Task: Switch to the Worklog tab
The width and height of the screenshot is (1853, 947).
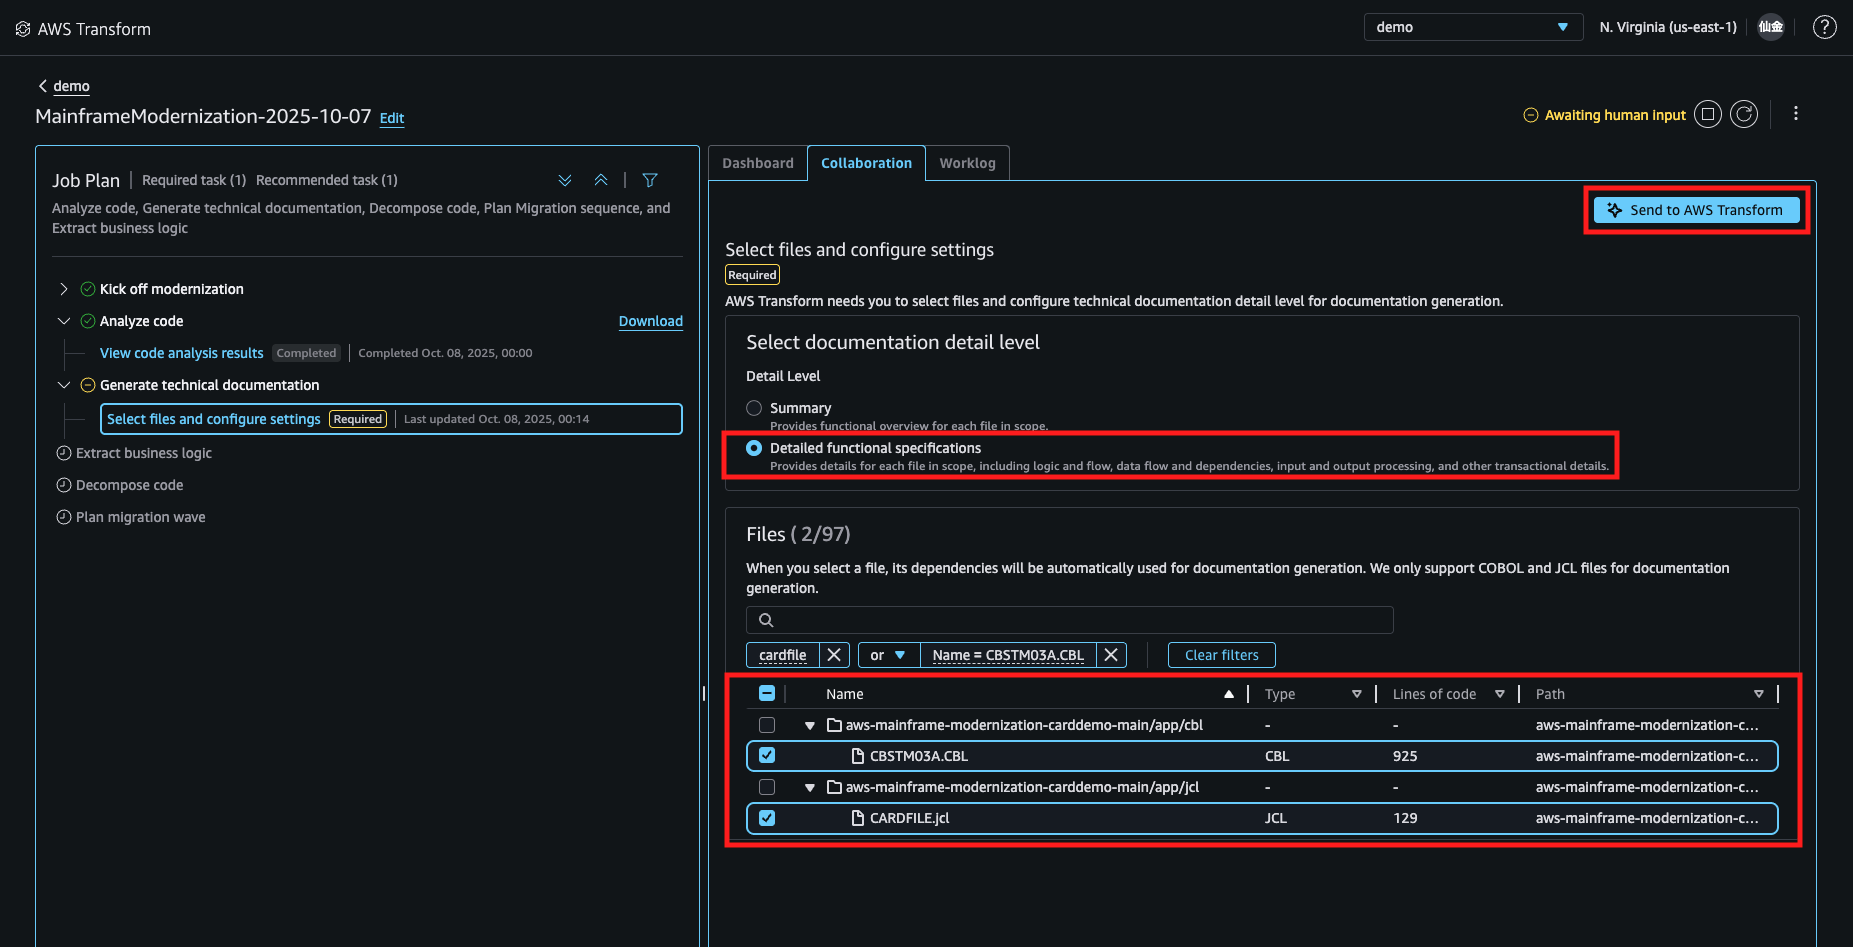Action: click(967, 163)
